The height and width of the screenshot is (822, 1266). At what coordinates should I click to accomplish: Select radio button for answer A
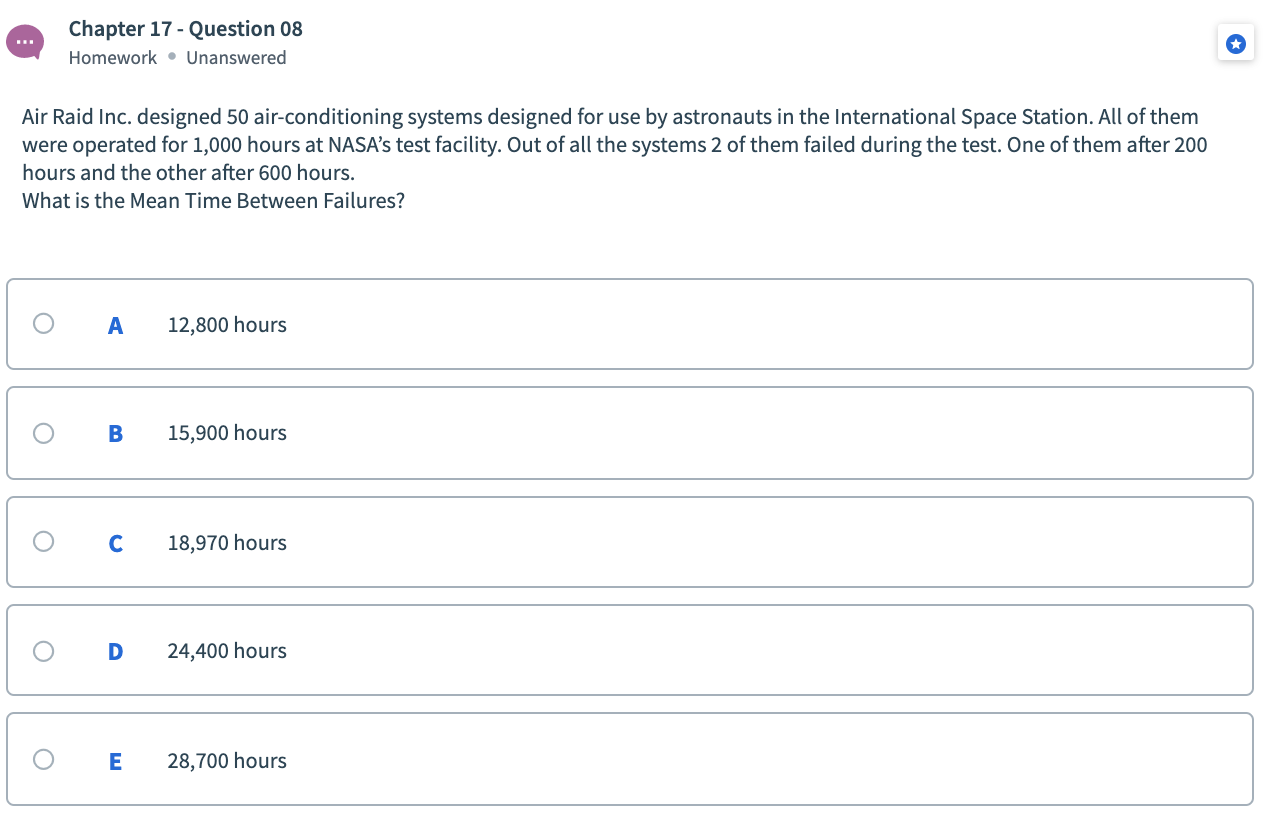click(42, 323)
